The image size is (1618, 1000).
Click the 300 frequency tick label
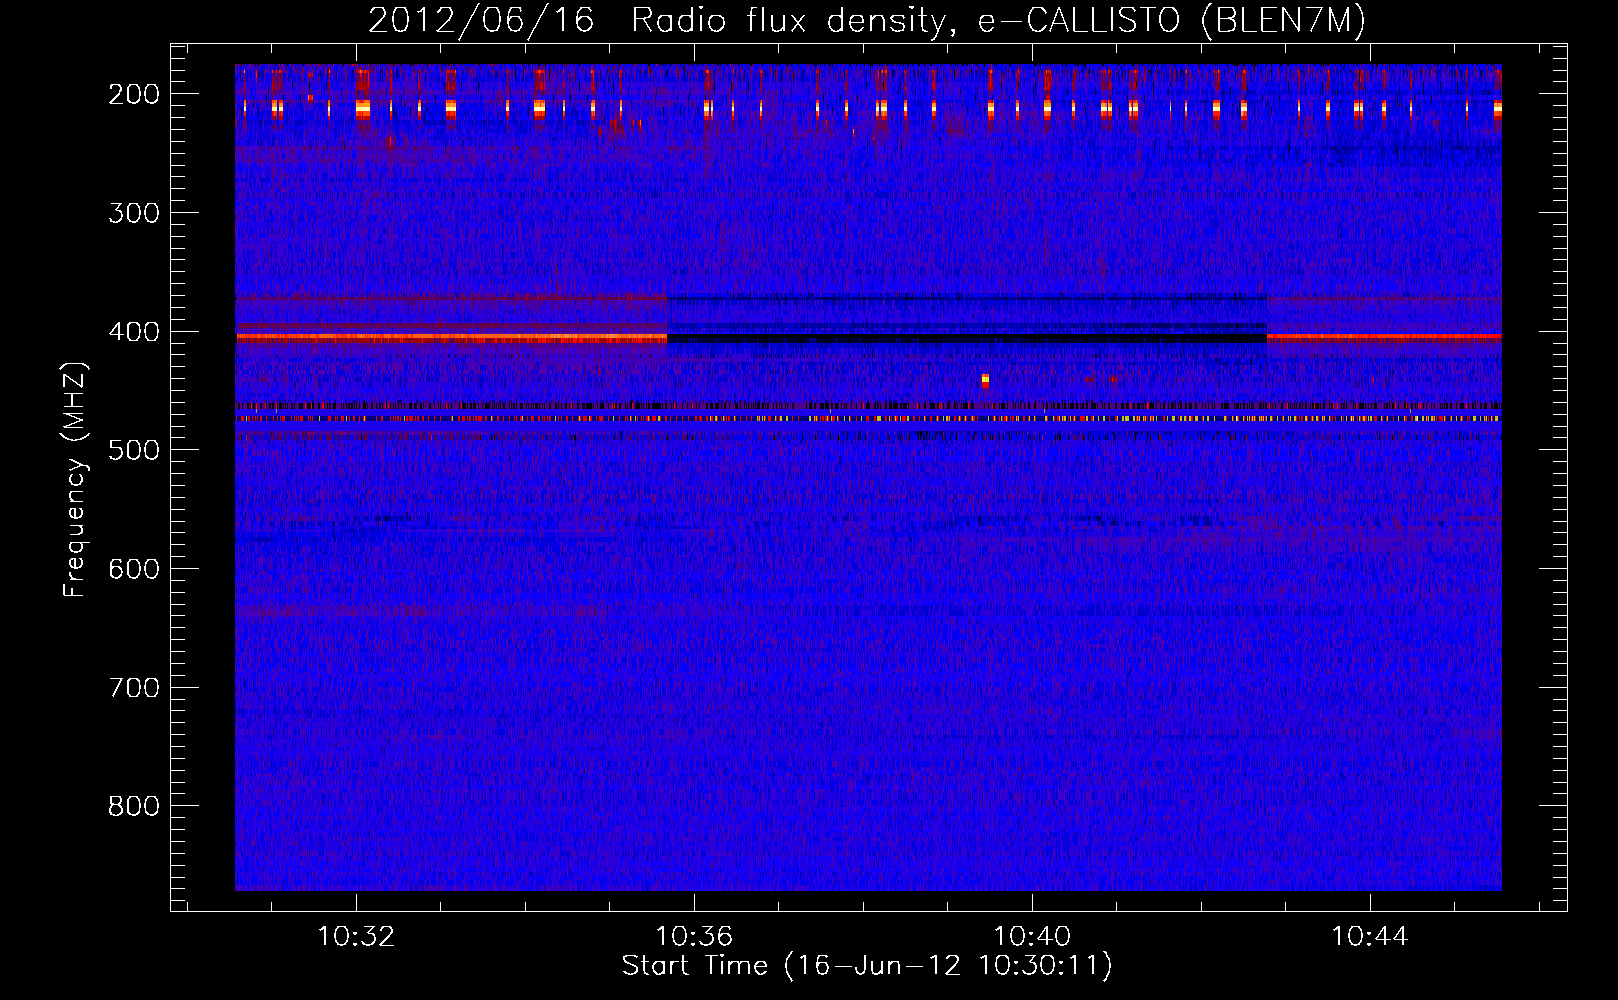[133, 213]
